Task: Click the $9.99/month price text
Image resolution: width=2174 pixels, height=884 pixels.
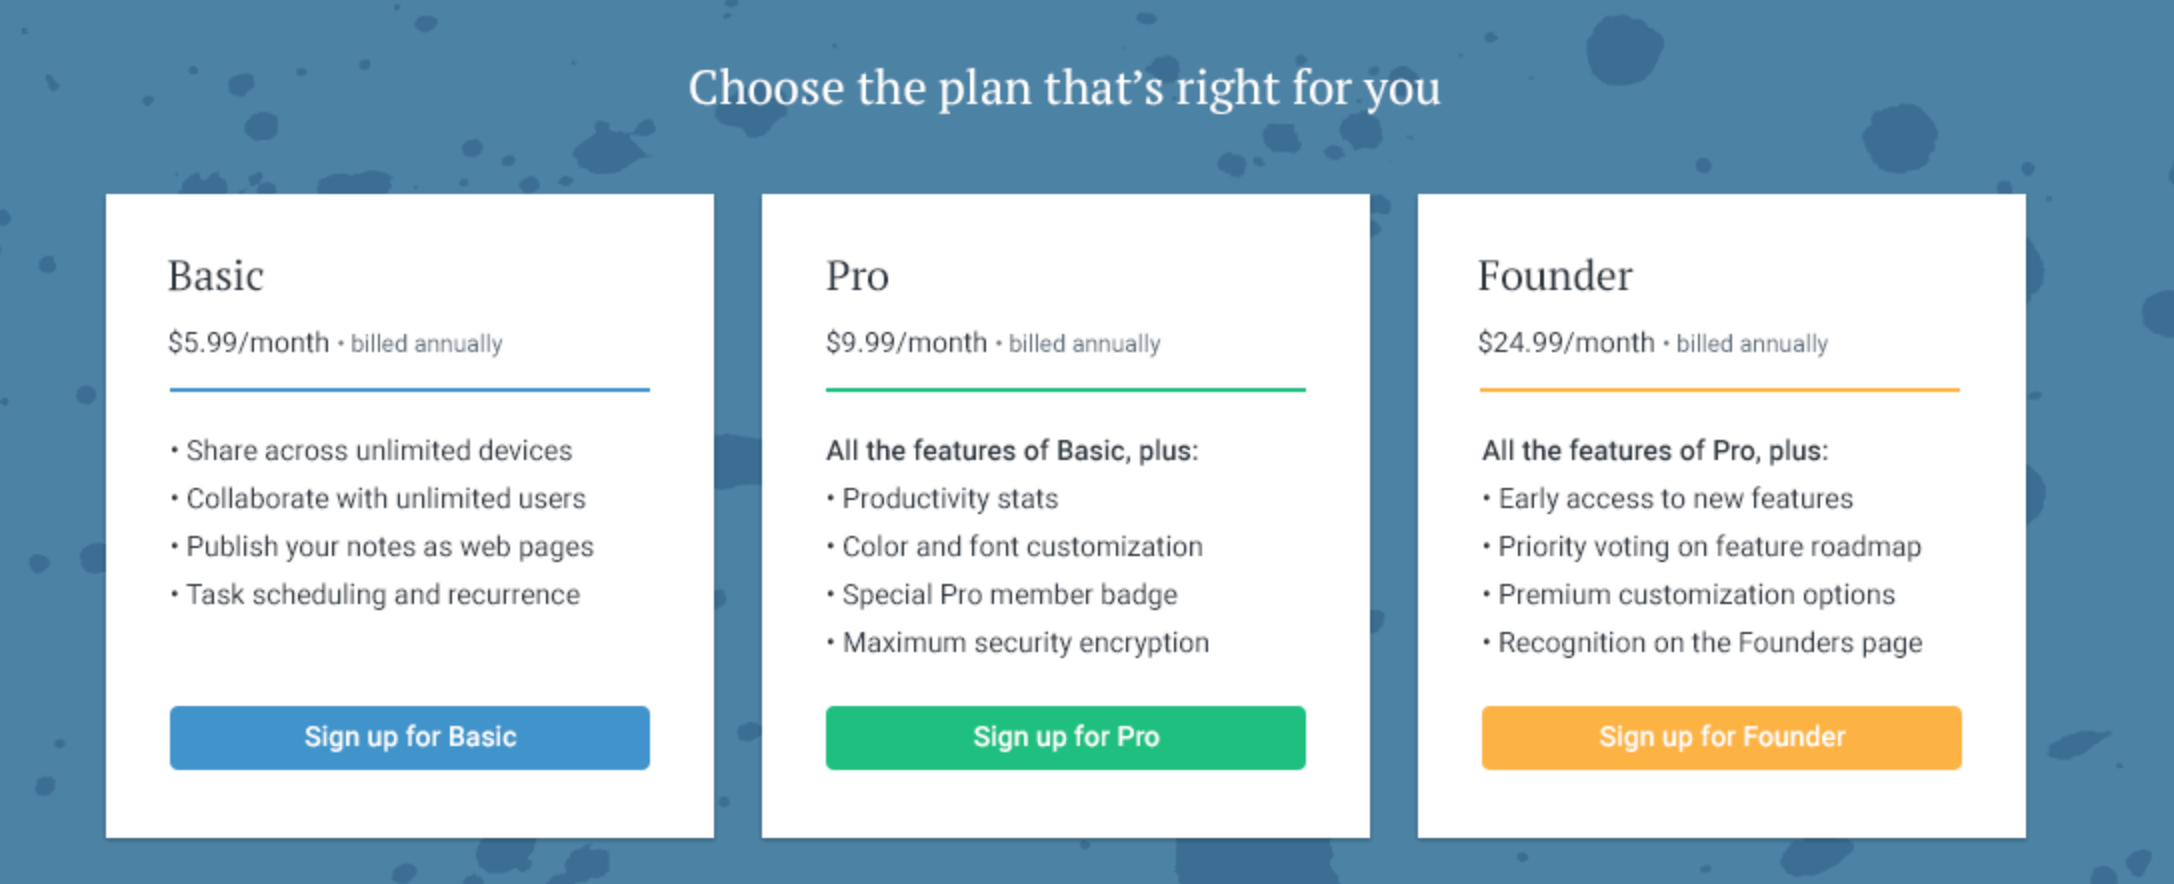Action: (906, 343)
